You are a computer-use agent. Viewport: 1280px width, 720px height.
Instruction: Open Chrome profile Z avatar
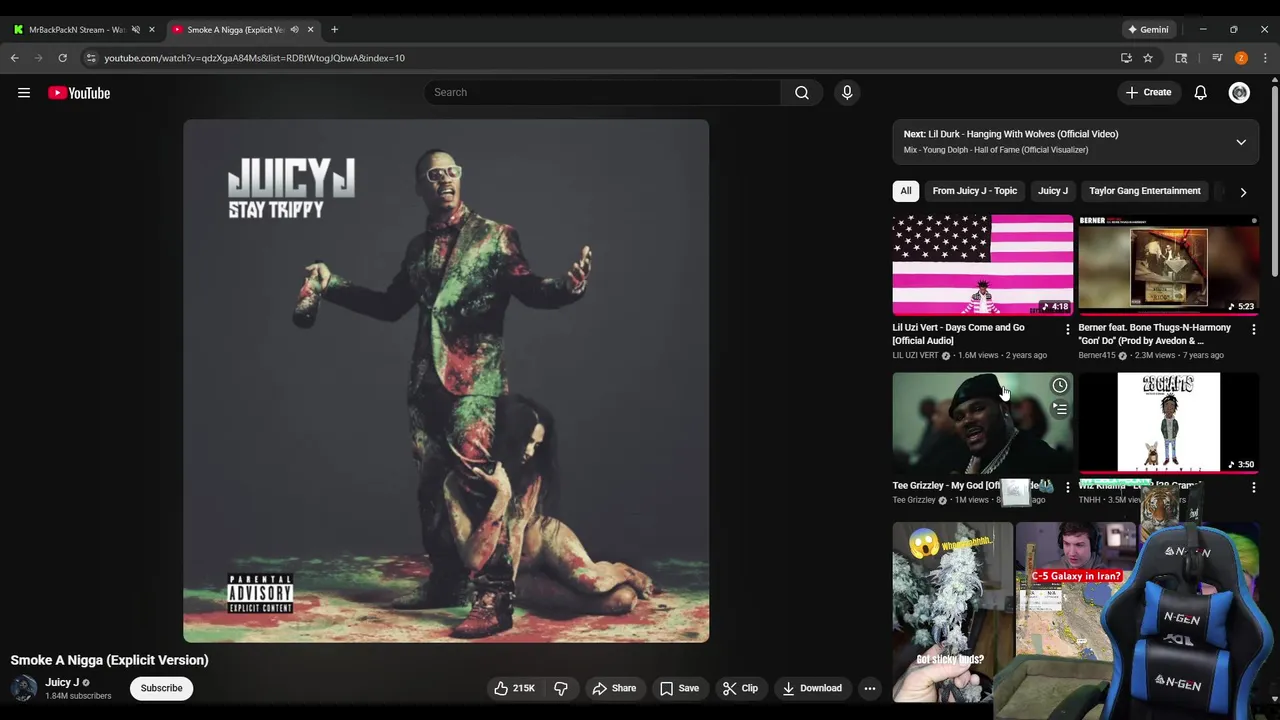click(1241, 58)
